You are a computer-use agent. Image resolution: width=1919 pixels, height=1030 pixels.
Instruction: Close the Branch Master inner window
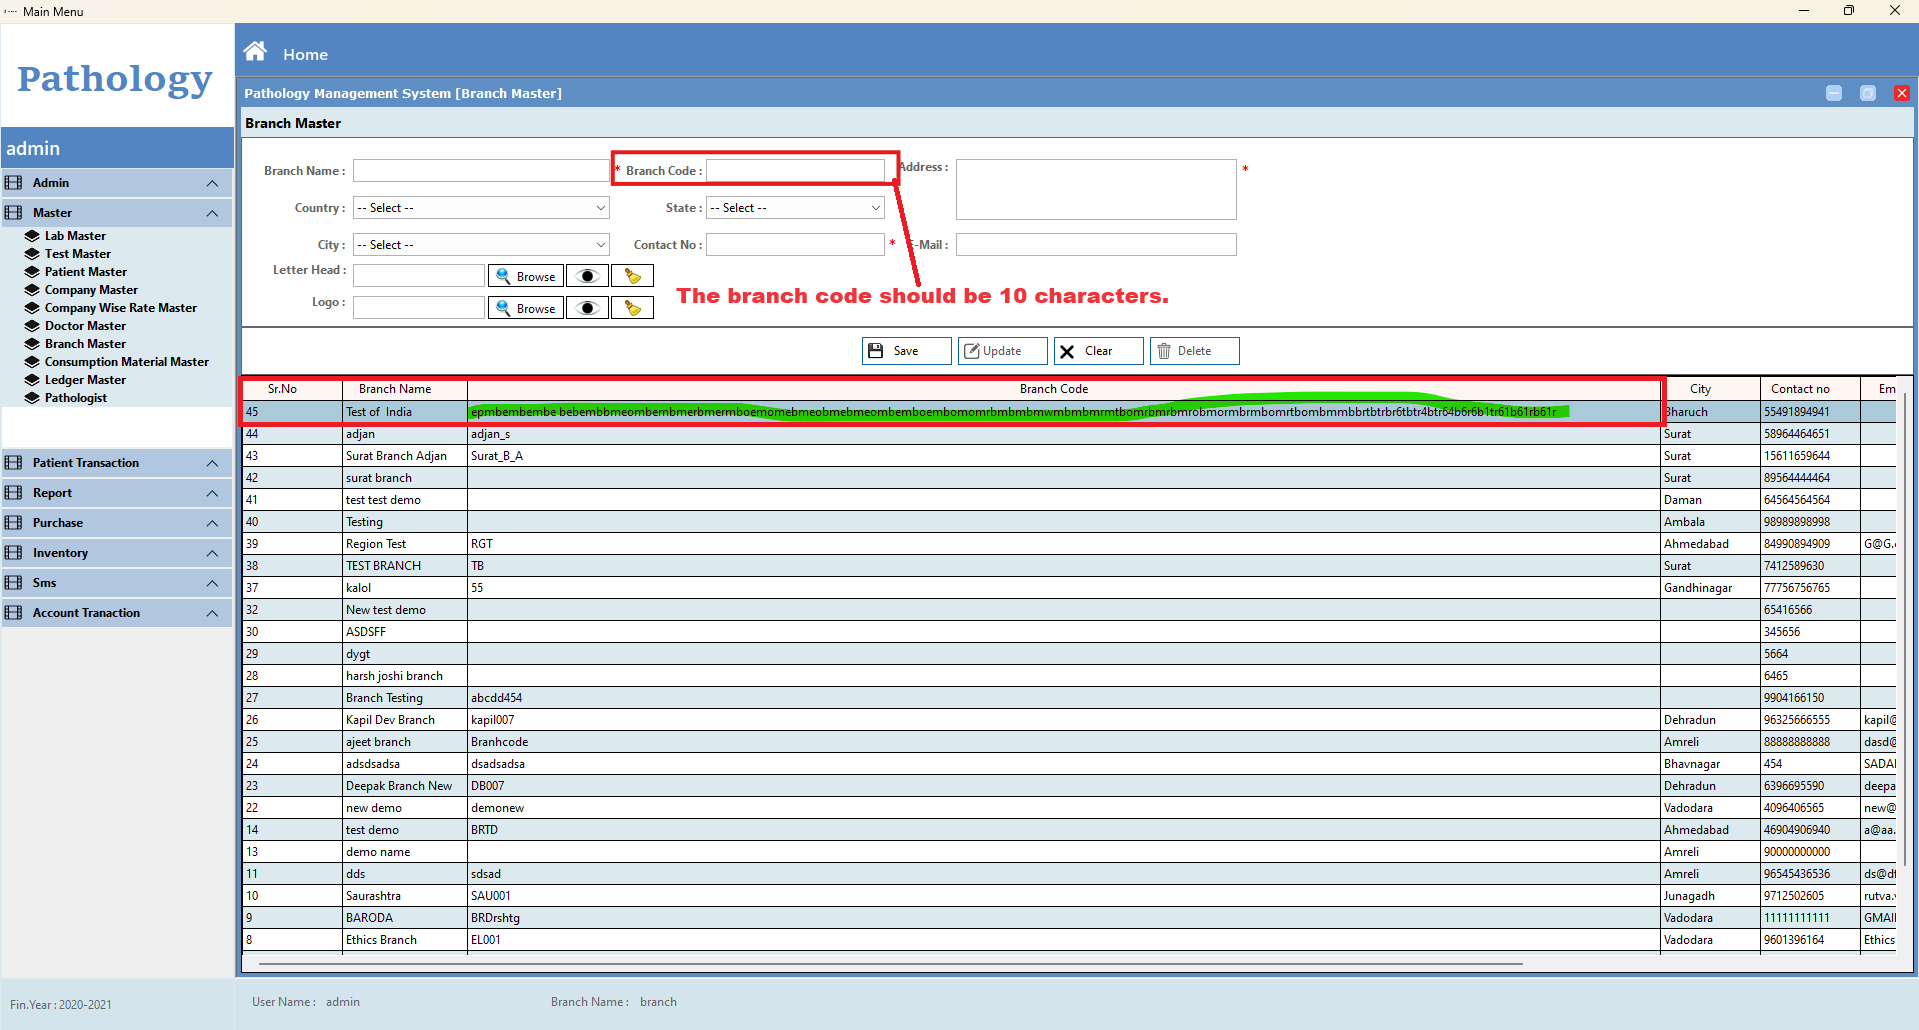coord(1901,93)
